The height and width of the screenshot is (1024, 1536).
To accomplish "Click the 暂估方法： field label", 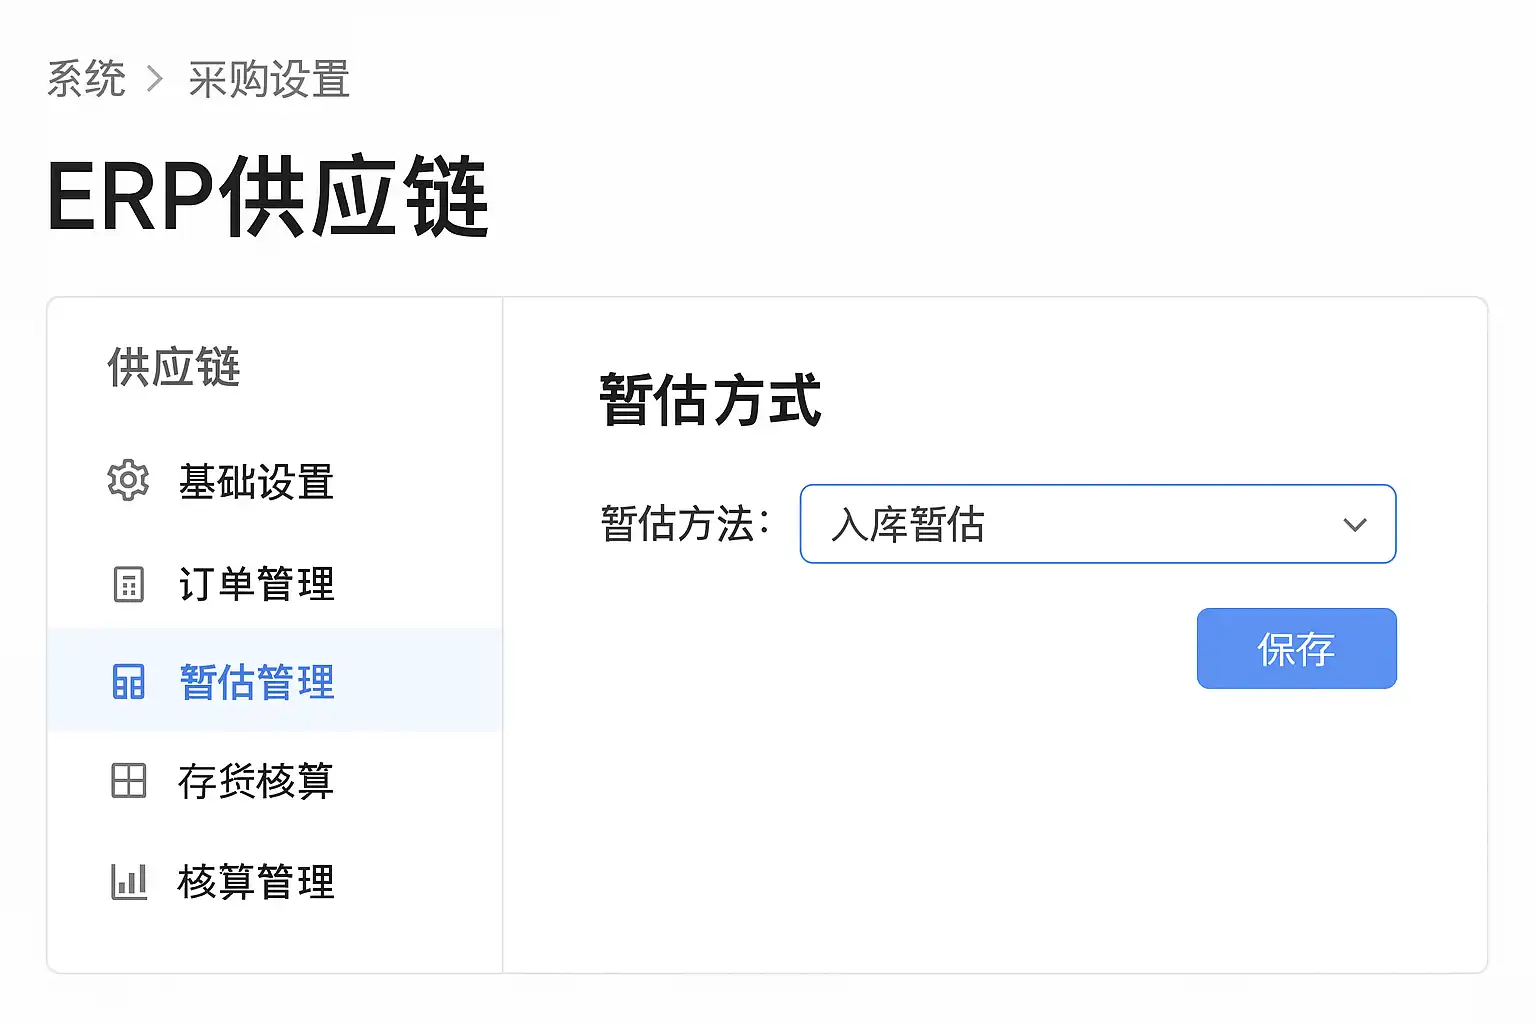I will click(x=685, y=524).
